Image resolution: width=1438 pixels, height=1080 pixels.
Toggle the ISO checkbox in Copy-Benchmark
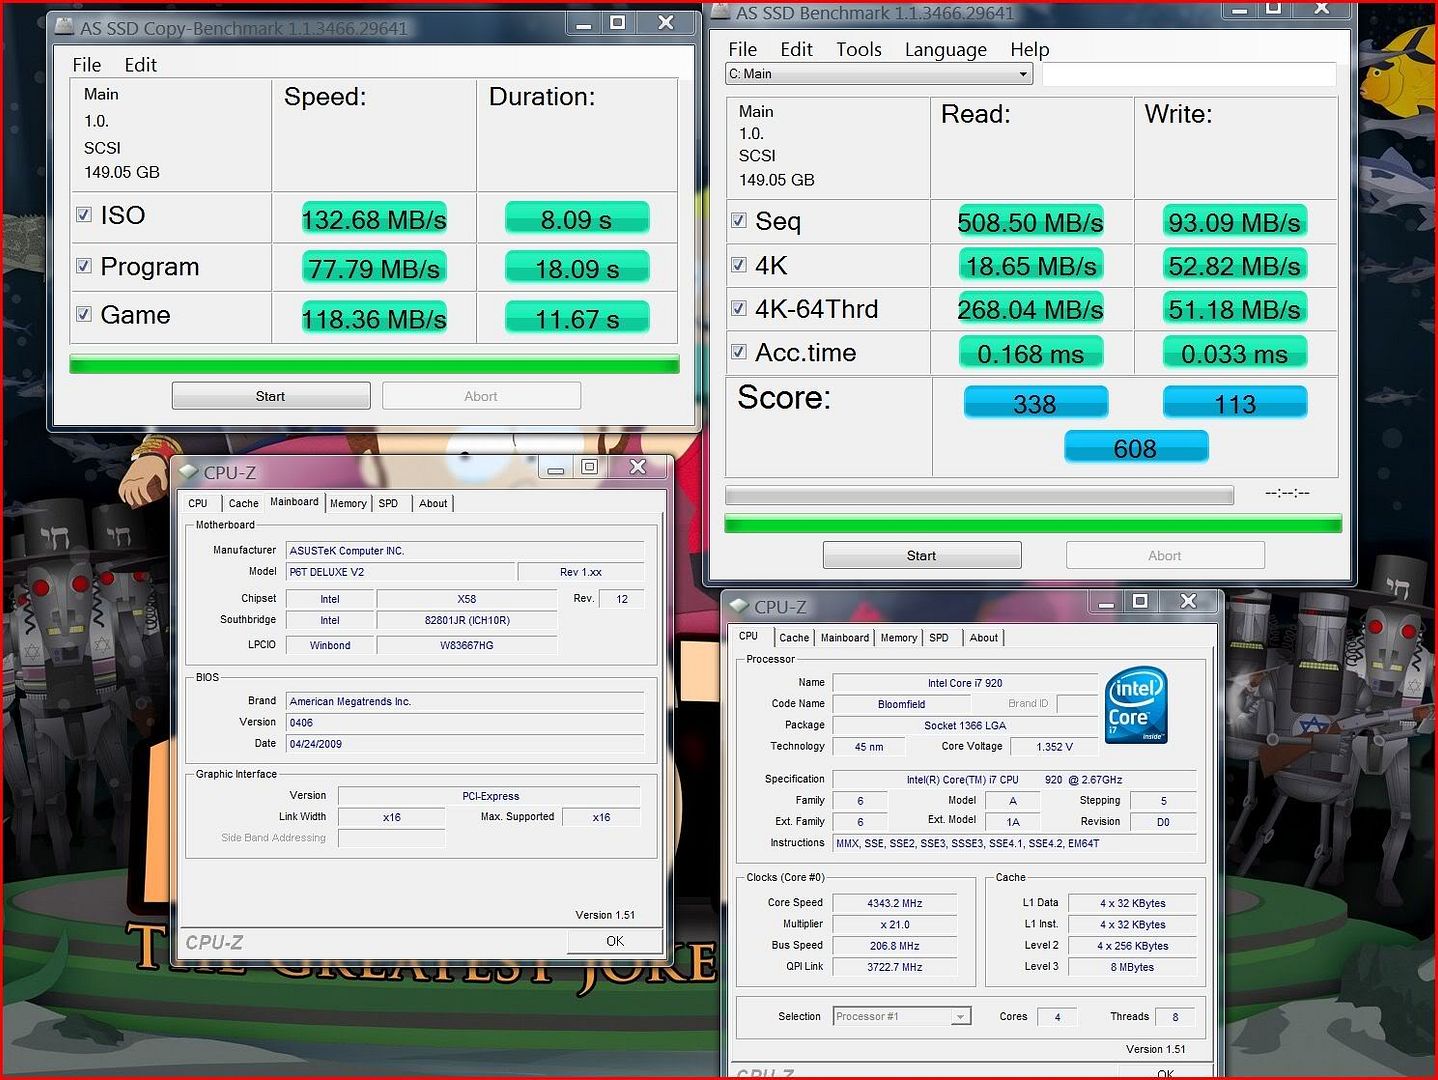84,214
